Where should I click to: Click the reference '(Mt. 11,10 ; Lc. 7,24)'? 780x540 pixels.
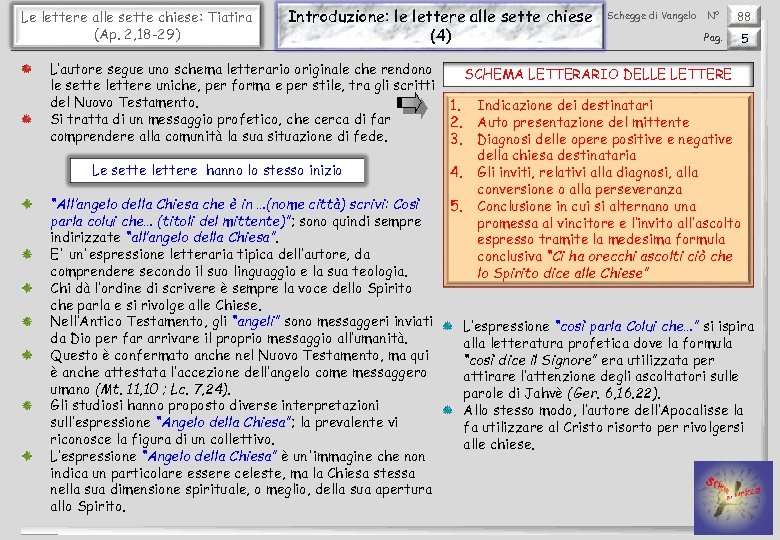[162, 389]
